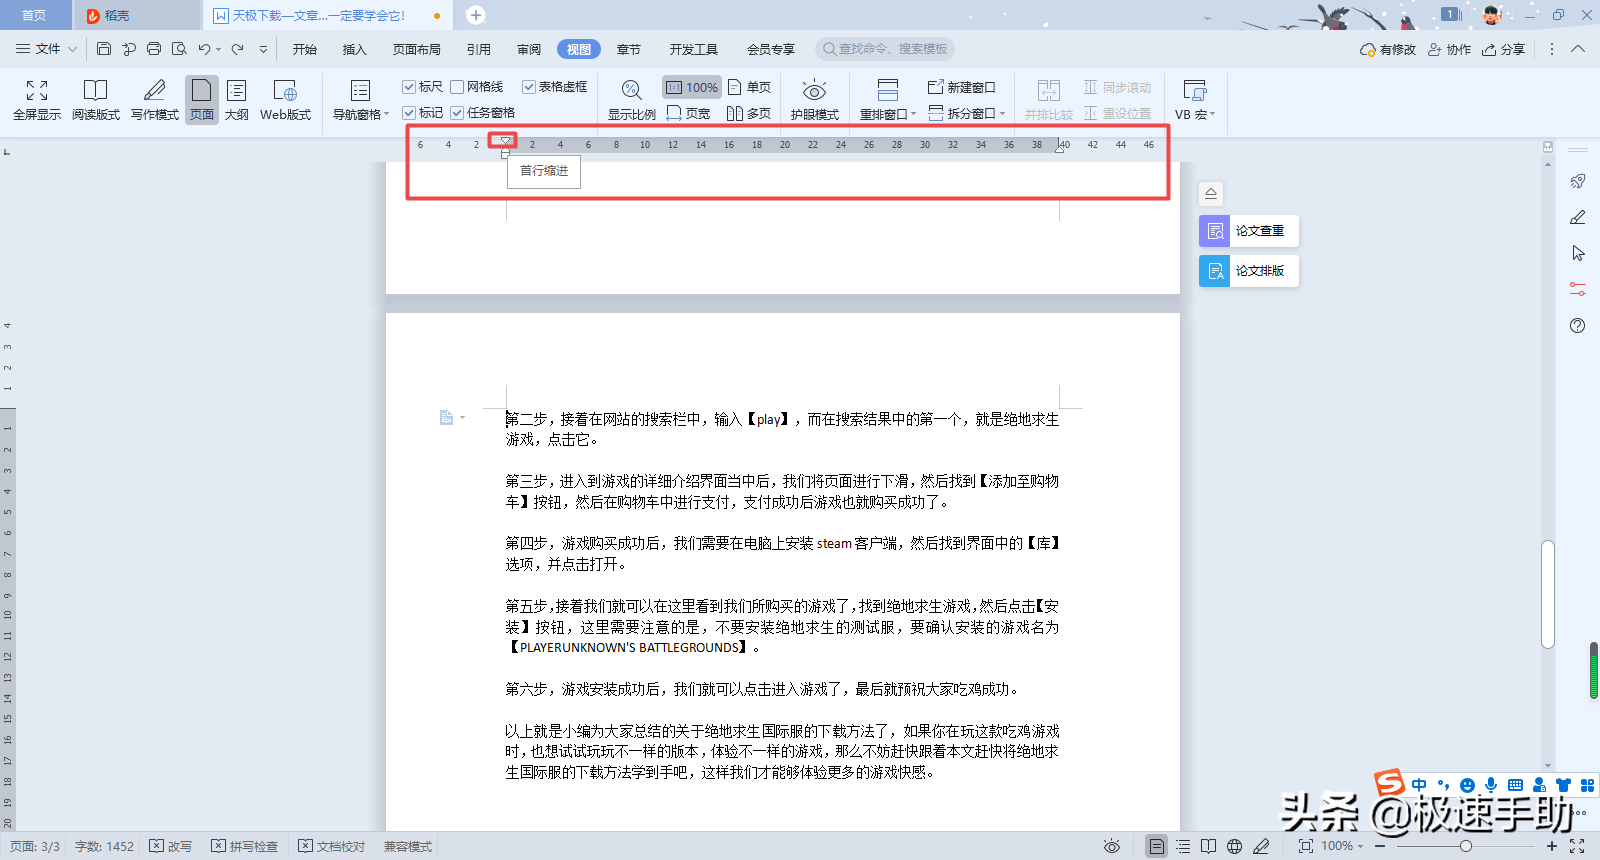Switch to outline view

tap(237, 101)
